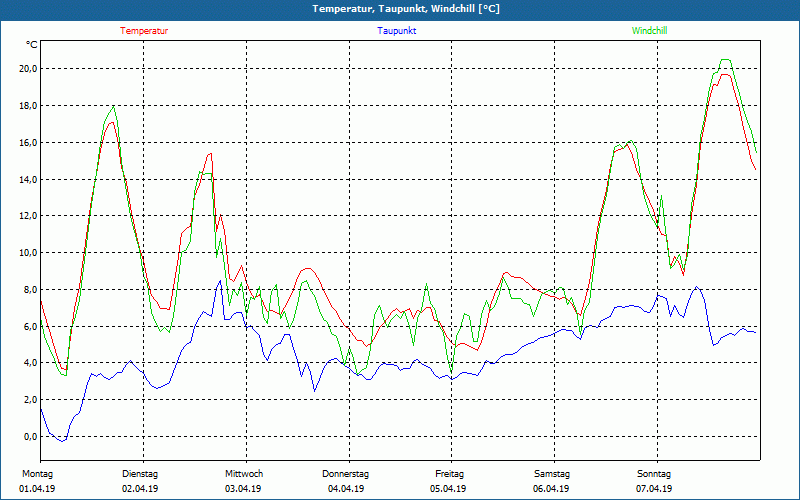Click the date 06.04.19
The image size is (800, 500).
[x=551, y=489]
